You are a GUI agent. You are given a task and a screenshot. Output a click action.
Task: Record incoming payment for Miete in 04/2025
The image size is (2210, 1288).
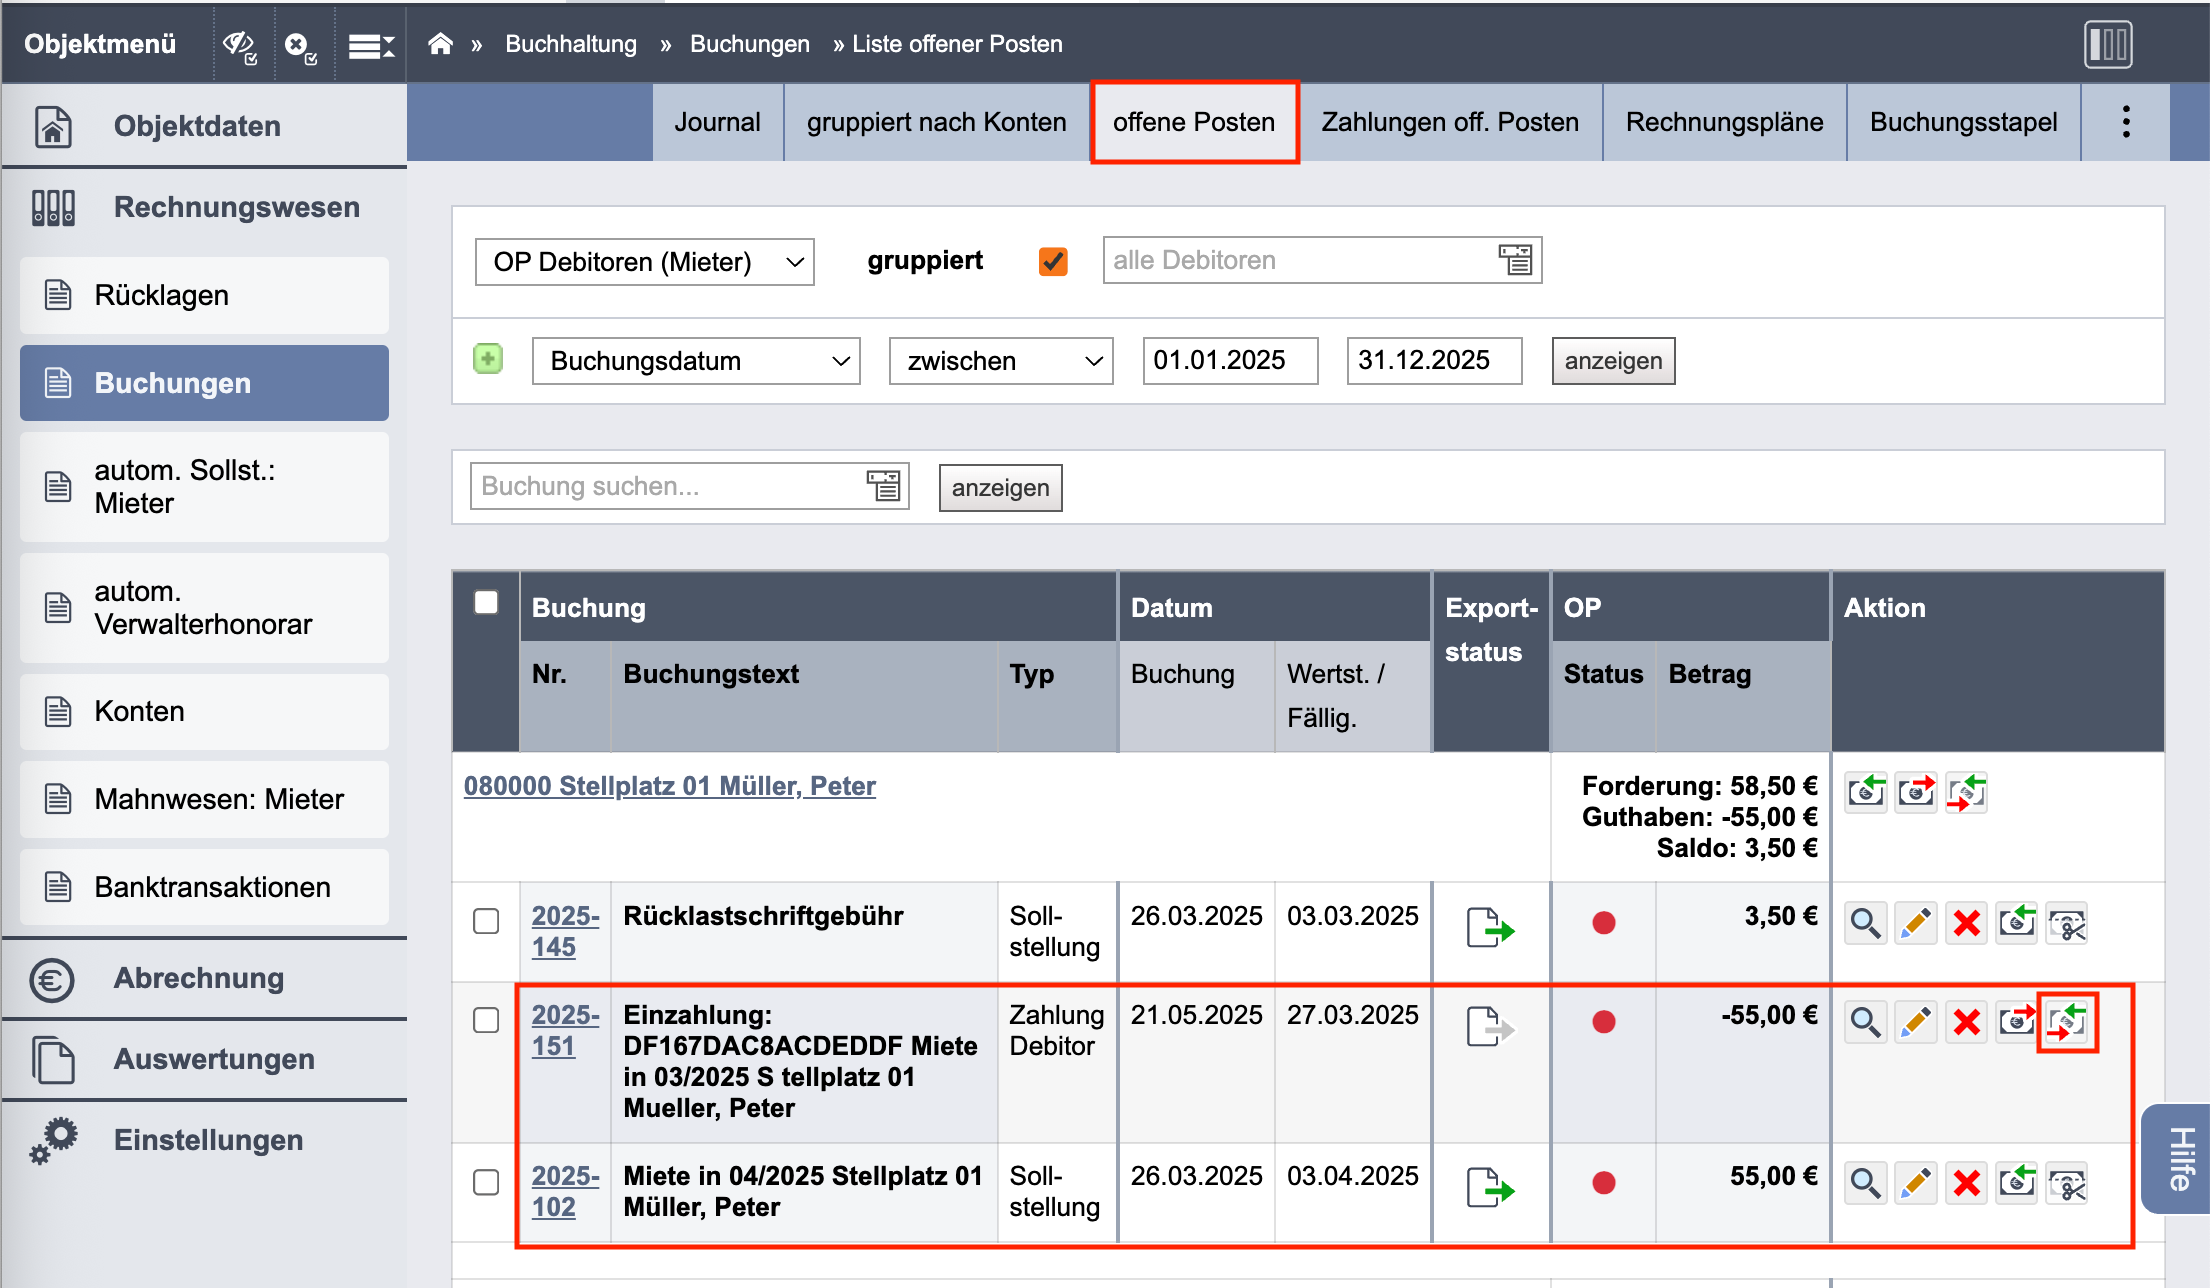2017,1183
